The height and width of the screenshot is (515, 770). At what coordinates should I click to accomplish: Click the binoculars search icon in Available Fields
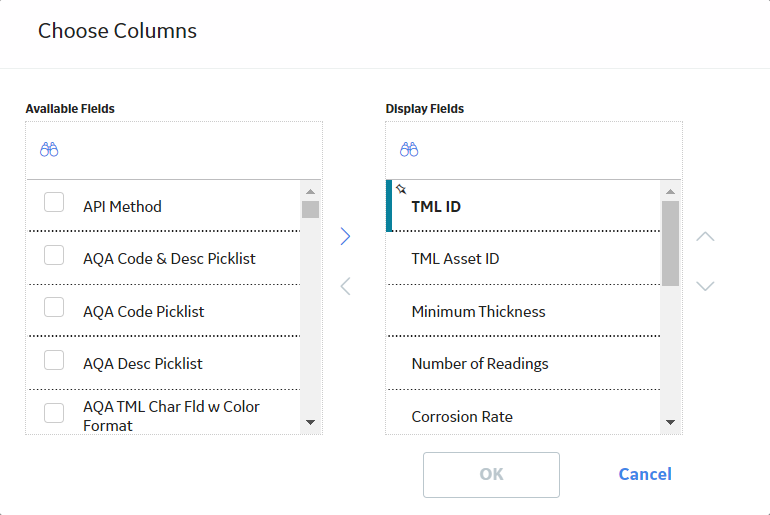(49, 149)
